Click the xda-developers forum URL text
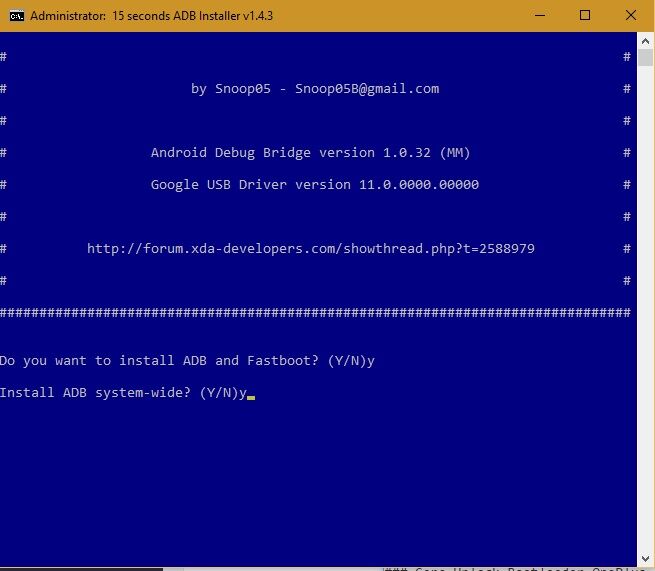Viewport: 655px width, 571px height. [311, 249]
